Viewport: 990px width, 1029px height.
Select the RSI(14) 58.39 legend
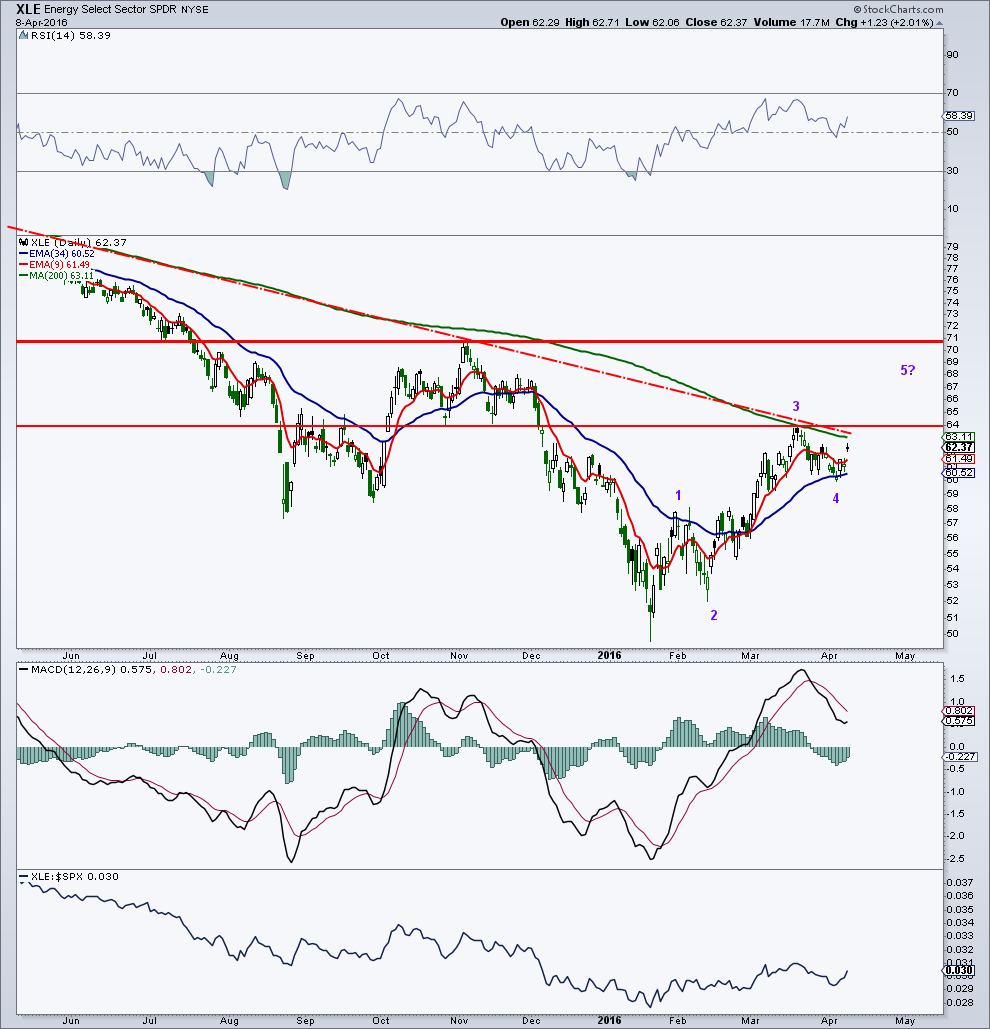click(65, 35)
